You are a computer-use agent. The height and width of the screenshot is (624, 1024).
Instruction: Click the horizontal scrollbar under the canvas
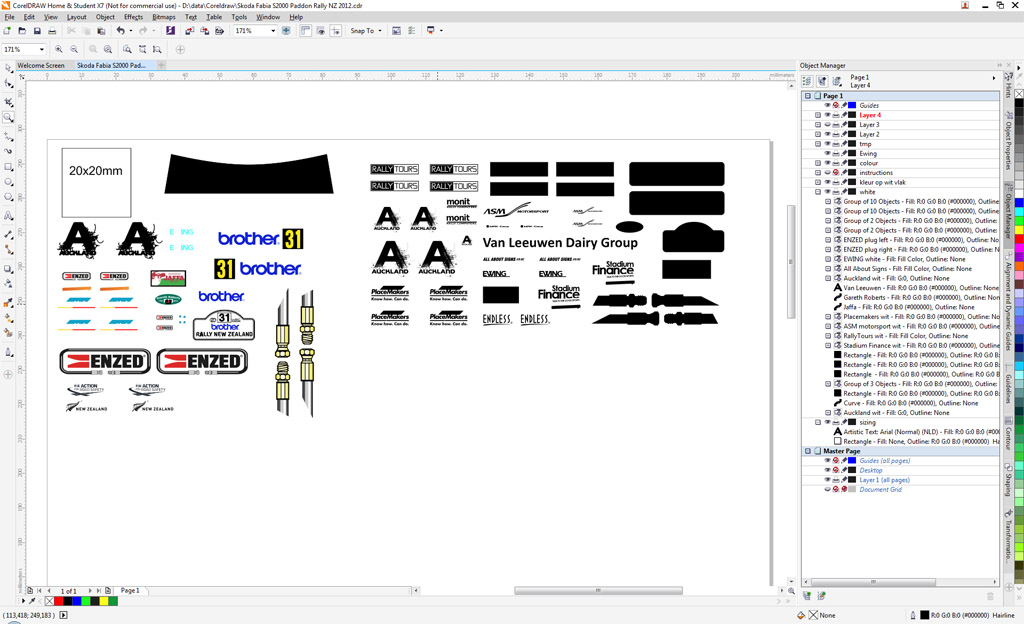tap(598, 590)
